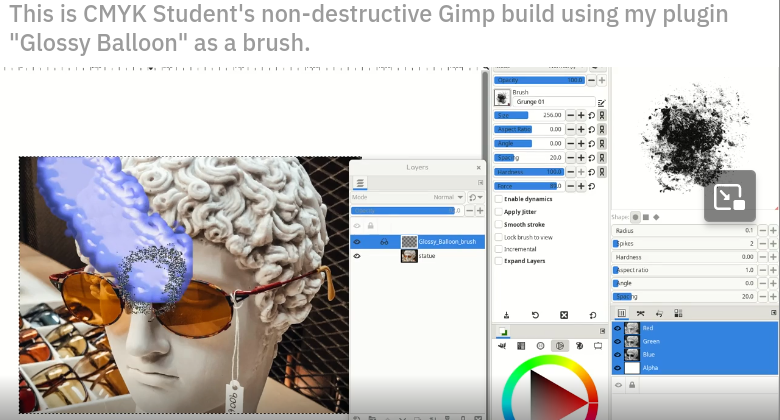Reset Aspect Ratio to brush default
Screen dimensions: 780x420
point(591,129)
